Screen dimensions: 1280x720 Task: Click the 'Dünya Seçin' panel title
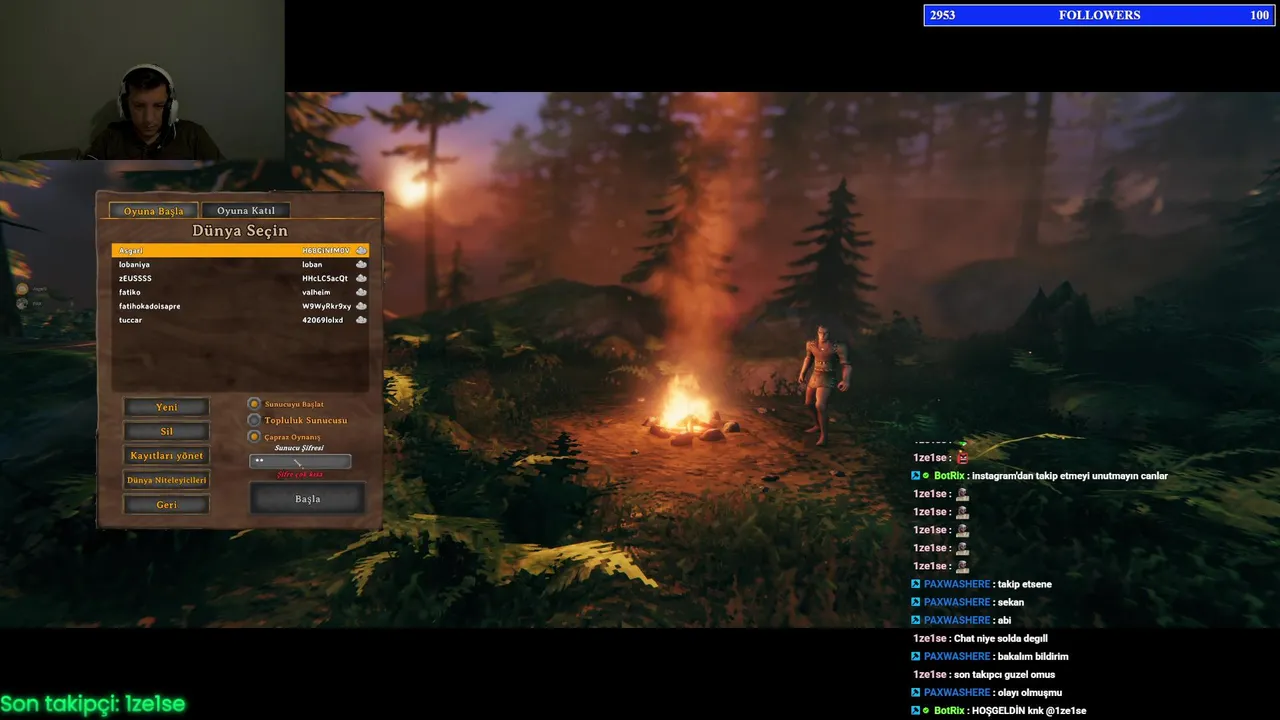(240, 231)
